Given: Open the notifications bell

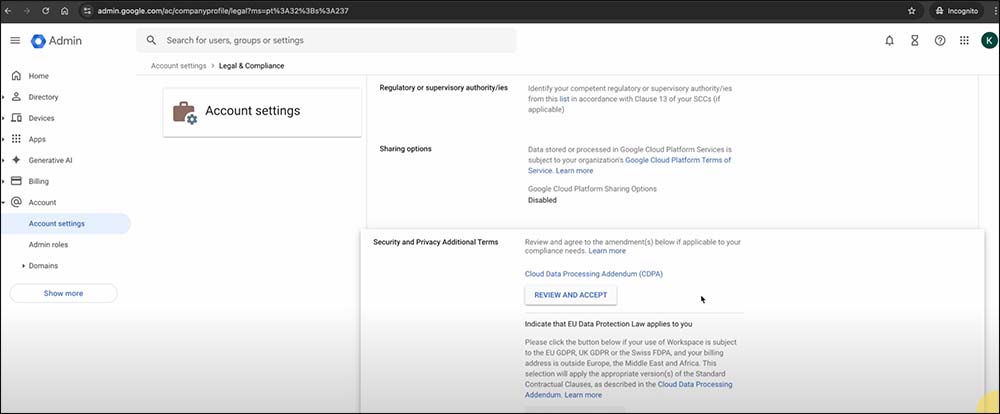Looking at the screenshot, I should [889, 40].
